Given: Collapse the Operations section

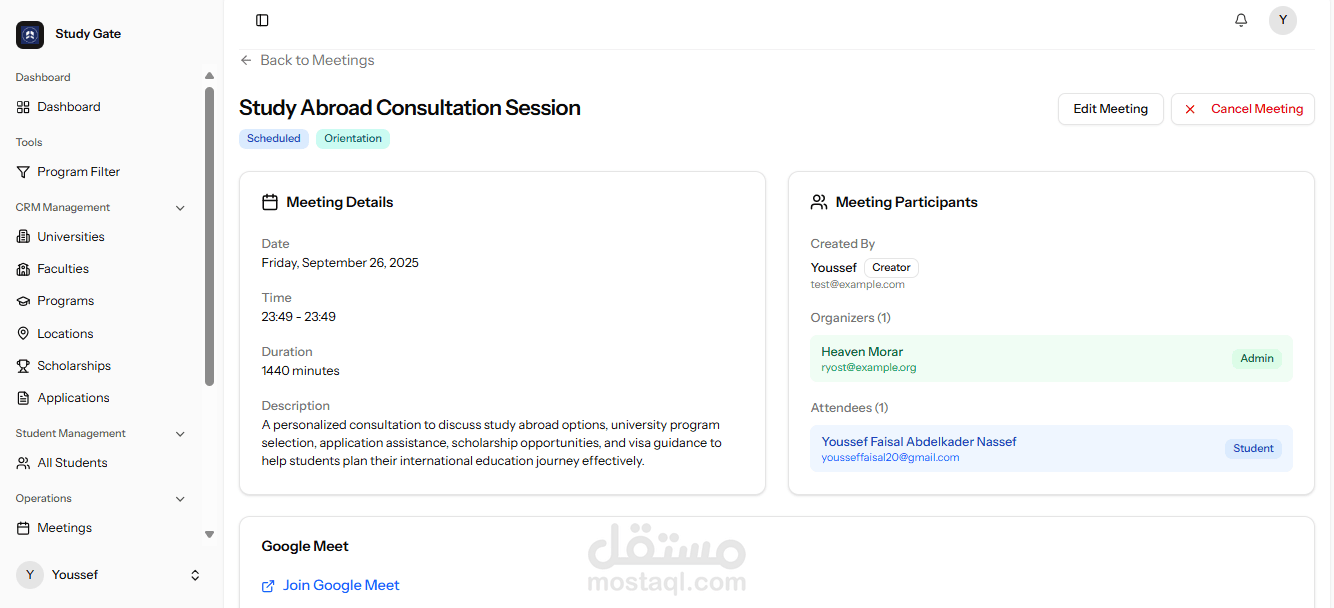Looking at the screenshot, I should (x=180, y=499).
